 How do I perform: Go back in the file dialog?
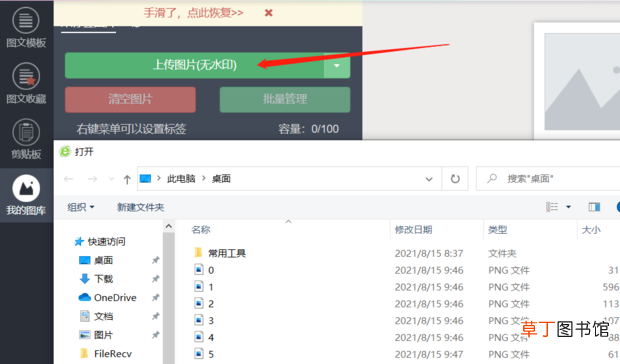point(68,179)
